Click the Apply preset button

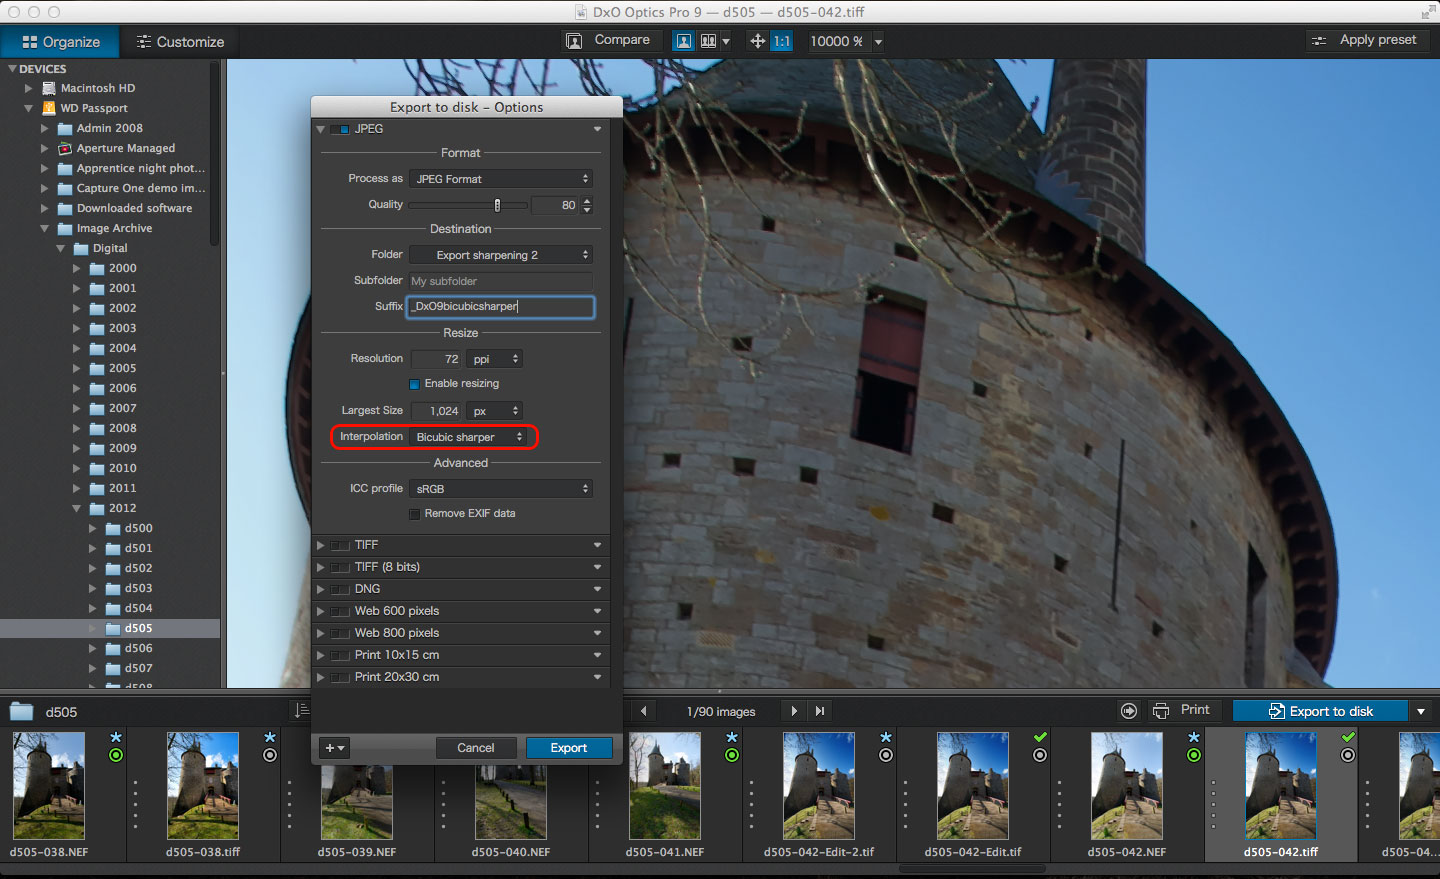[x=1367, y=40]
